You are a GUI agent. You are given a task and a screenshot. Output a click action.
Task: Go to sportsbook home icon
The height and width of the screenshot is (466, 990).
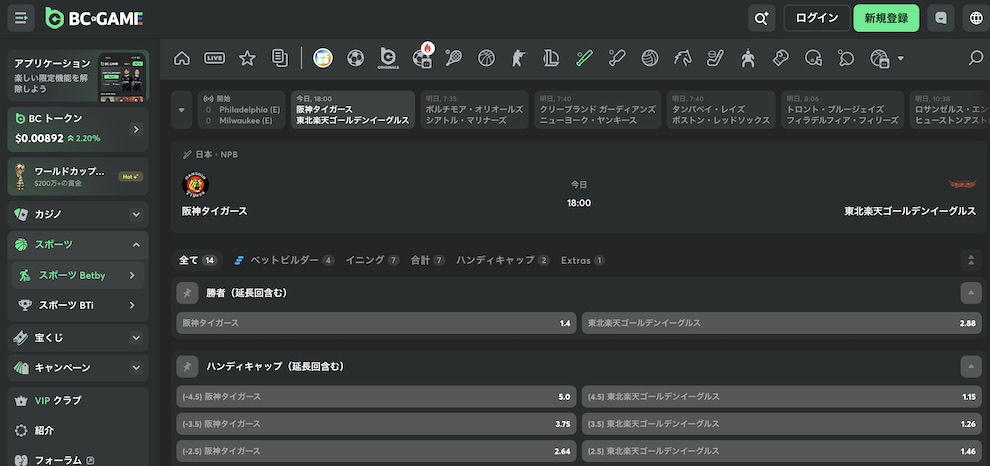(x=182, y=58)
